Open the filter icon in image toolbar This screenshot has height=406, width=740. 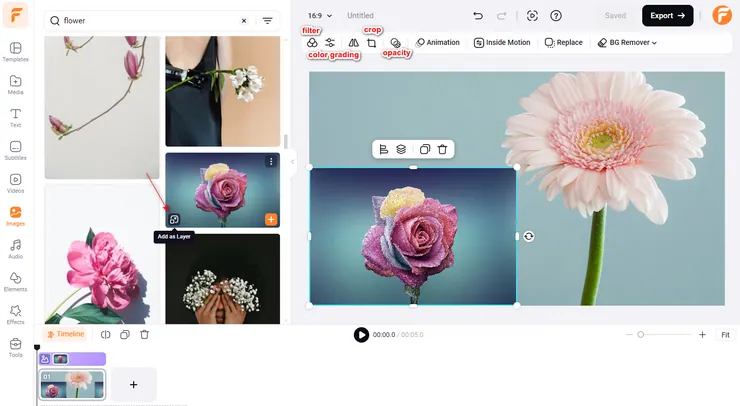click(x=312, y=42)
